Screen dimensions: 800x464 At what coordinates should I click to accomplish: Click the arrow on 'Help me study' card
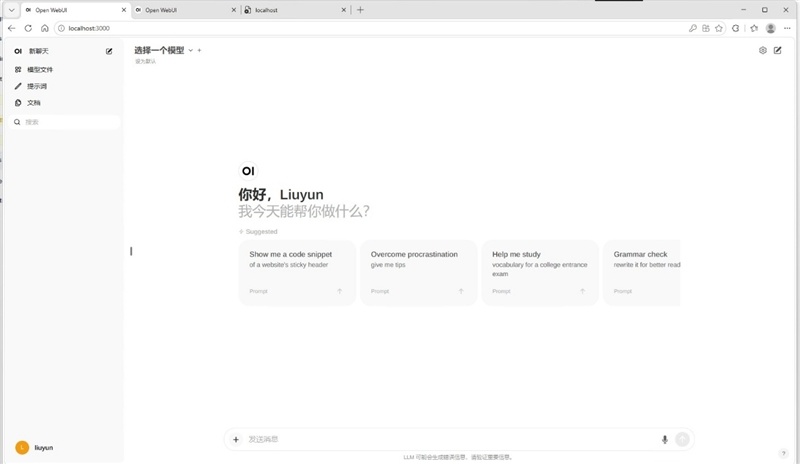click(x=582, y=291)
